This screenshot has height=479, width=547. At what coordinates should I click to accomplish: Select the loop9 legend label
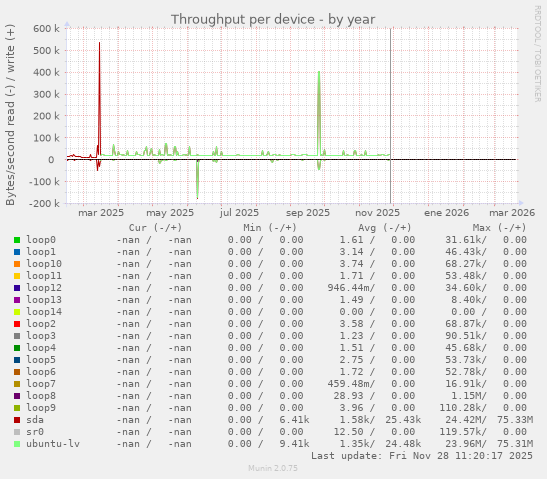pyautogui.click(x=41, y=408)
